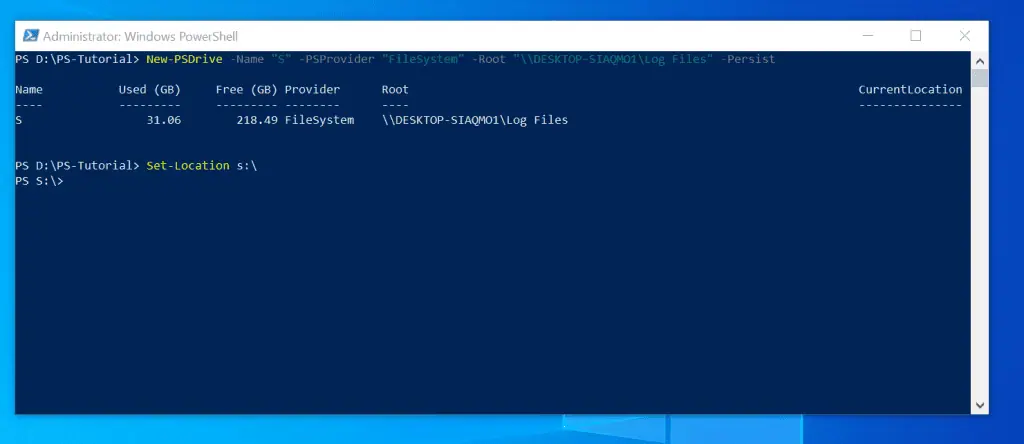Viewport: 1024px width, 444px height.
Task: Click the root path in the output row
Action: click(475, 120)
